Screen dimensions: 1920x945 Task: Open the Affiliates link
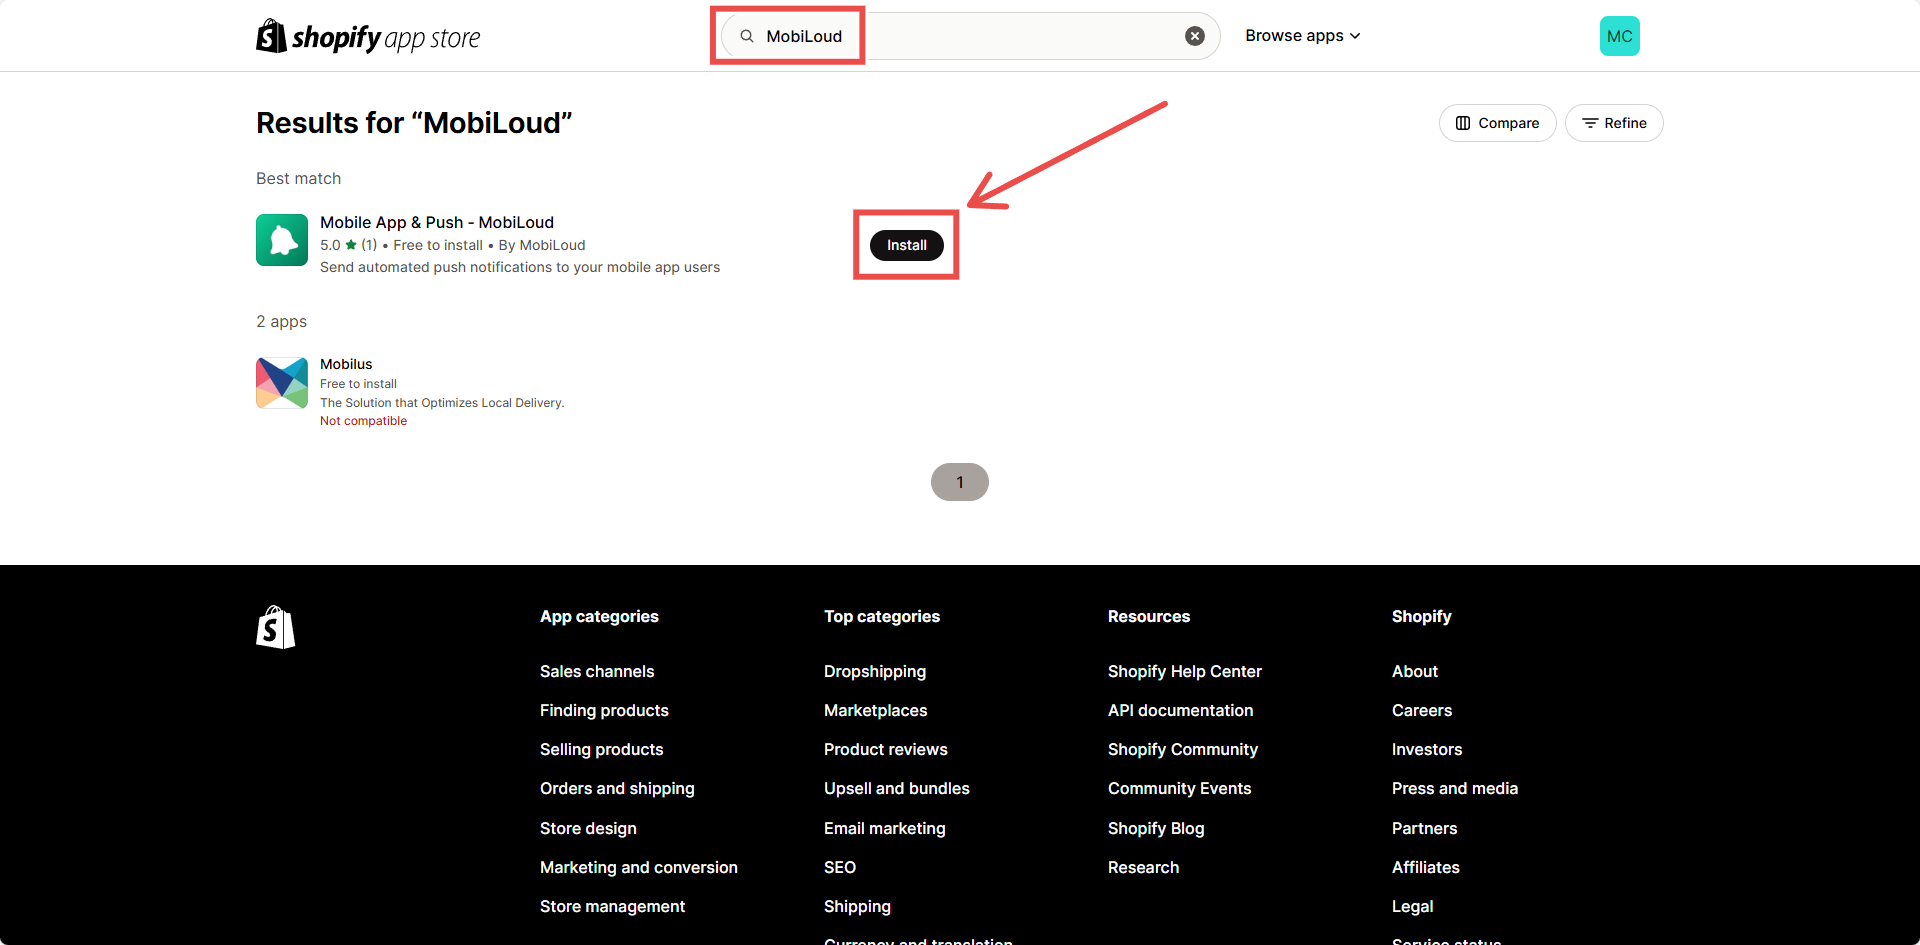tap(1426, 867)
